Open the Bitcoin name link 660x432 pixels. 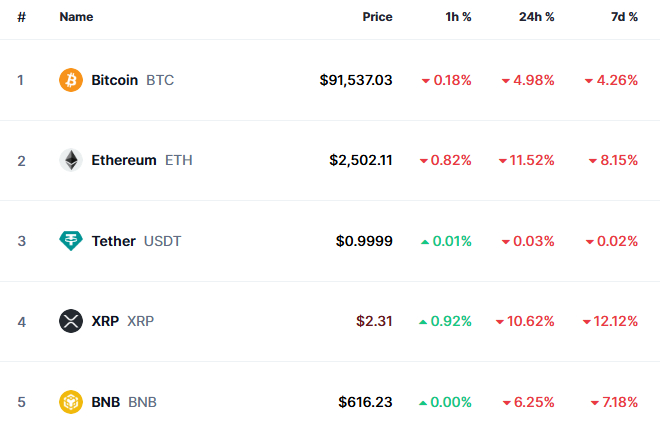tap(114, 80)
